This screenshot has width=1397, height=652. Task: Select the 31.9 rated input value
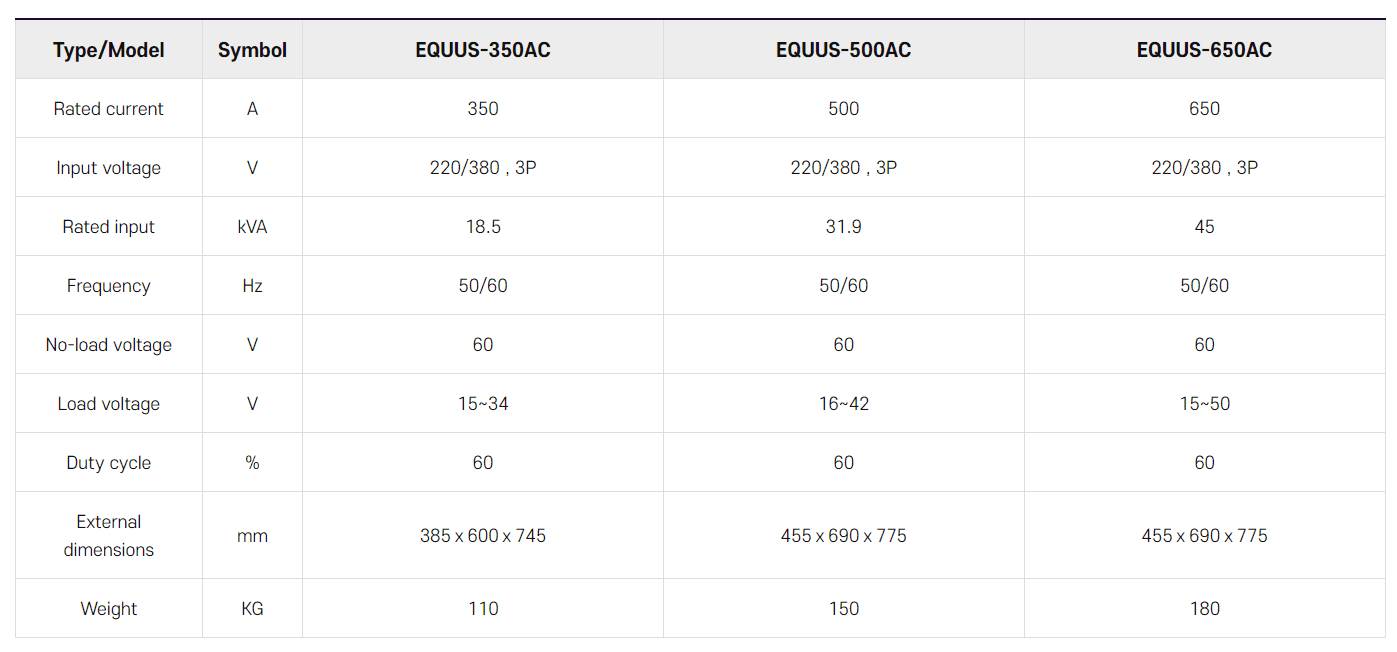point(844,227)
